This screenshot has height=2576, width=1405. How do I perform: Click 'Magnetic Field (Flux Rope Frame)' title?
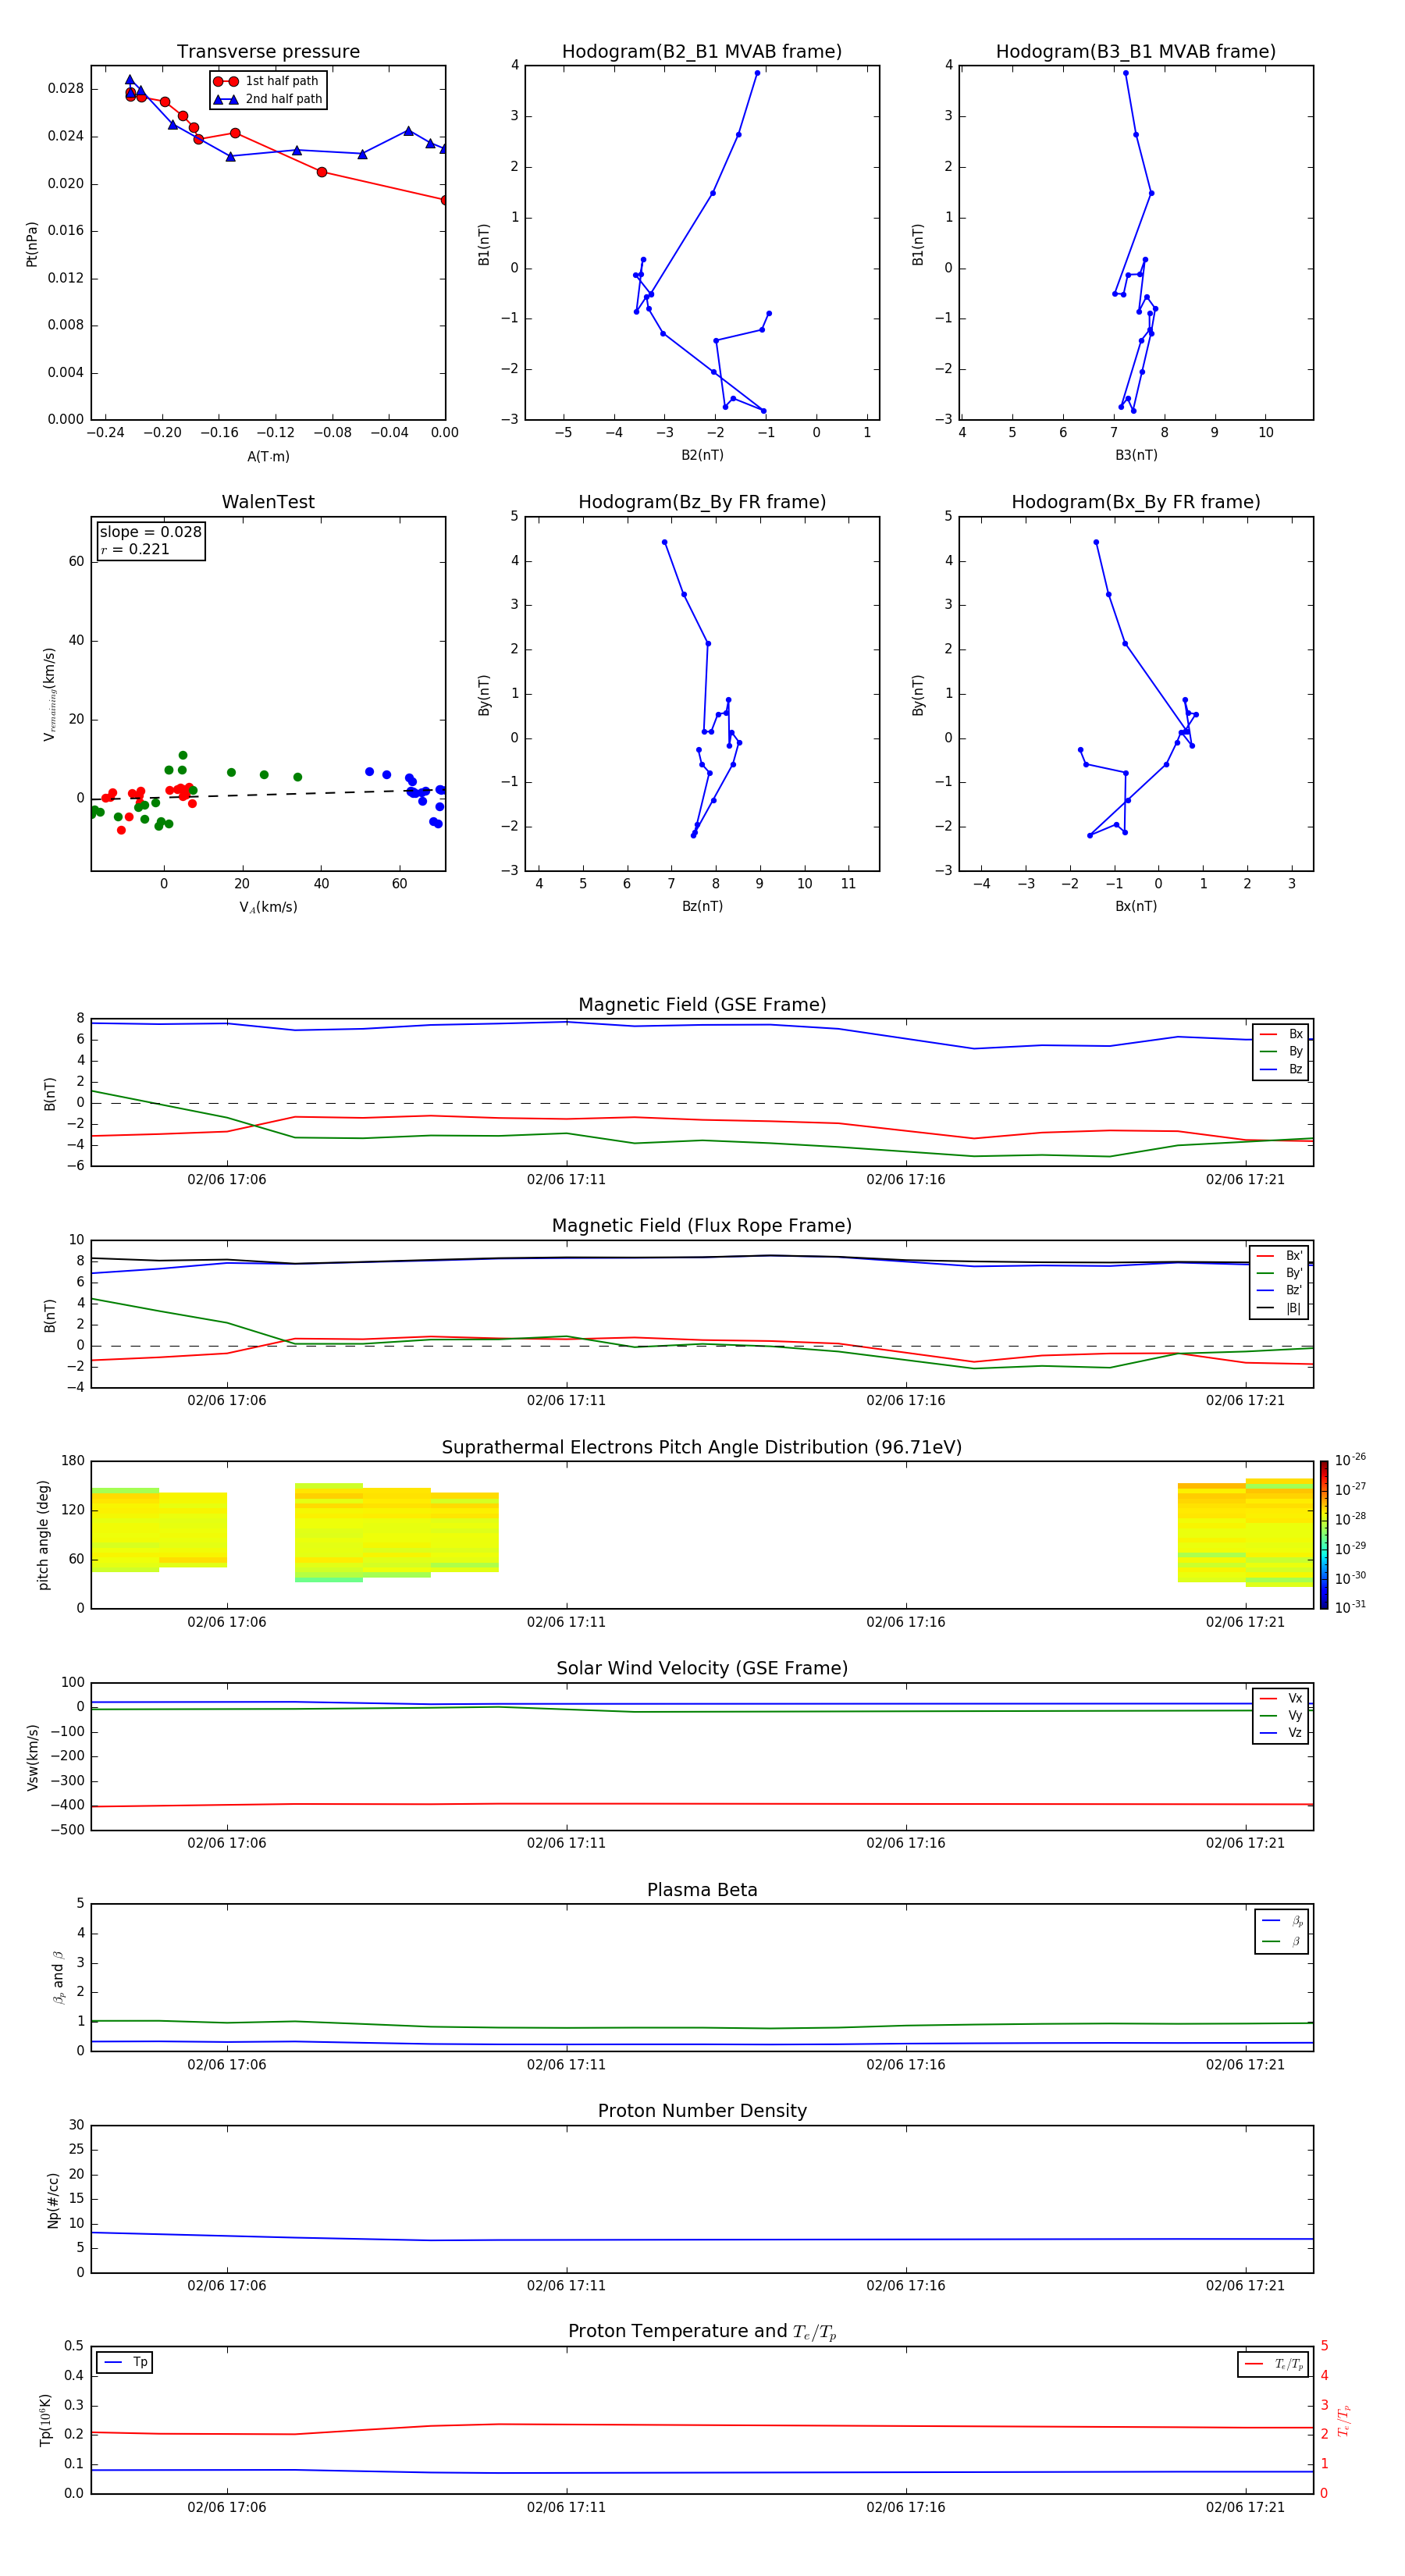click(702, 1226)
